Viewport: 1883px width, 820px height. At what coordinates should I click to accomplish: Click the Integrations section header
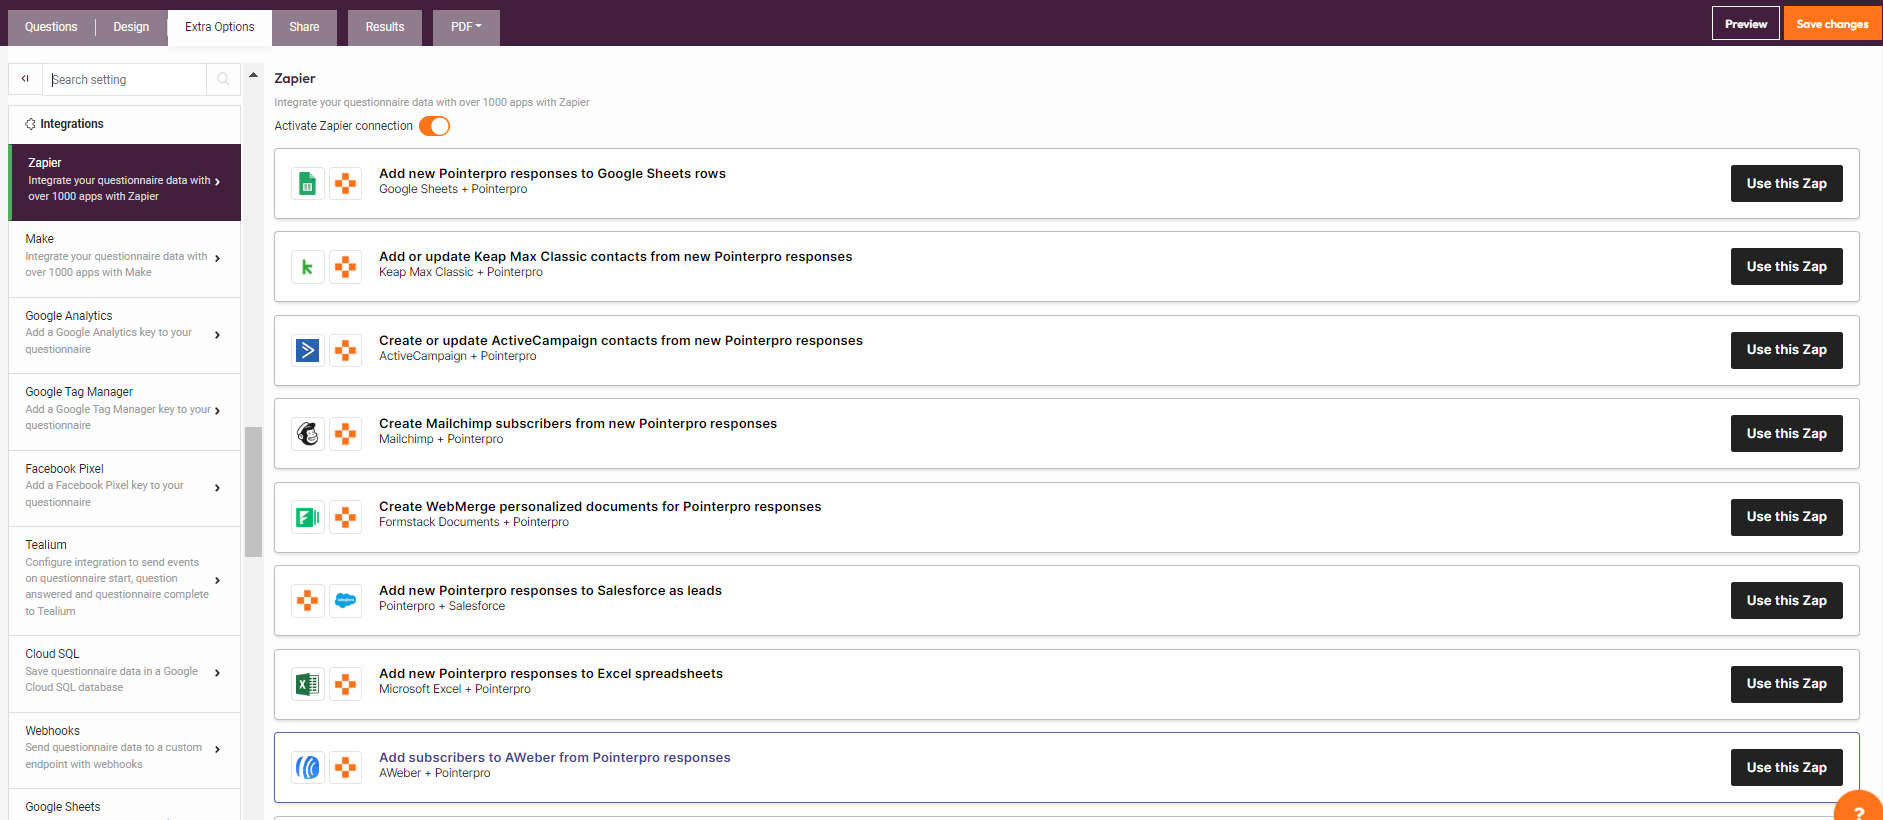[x=124, y=124]
